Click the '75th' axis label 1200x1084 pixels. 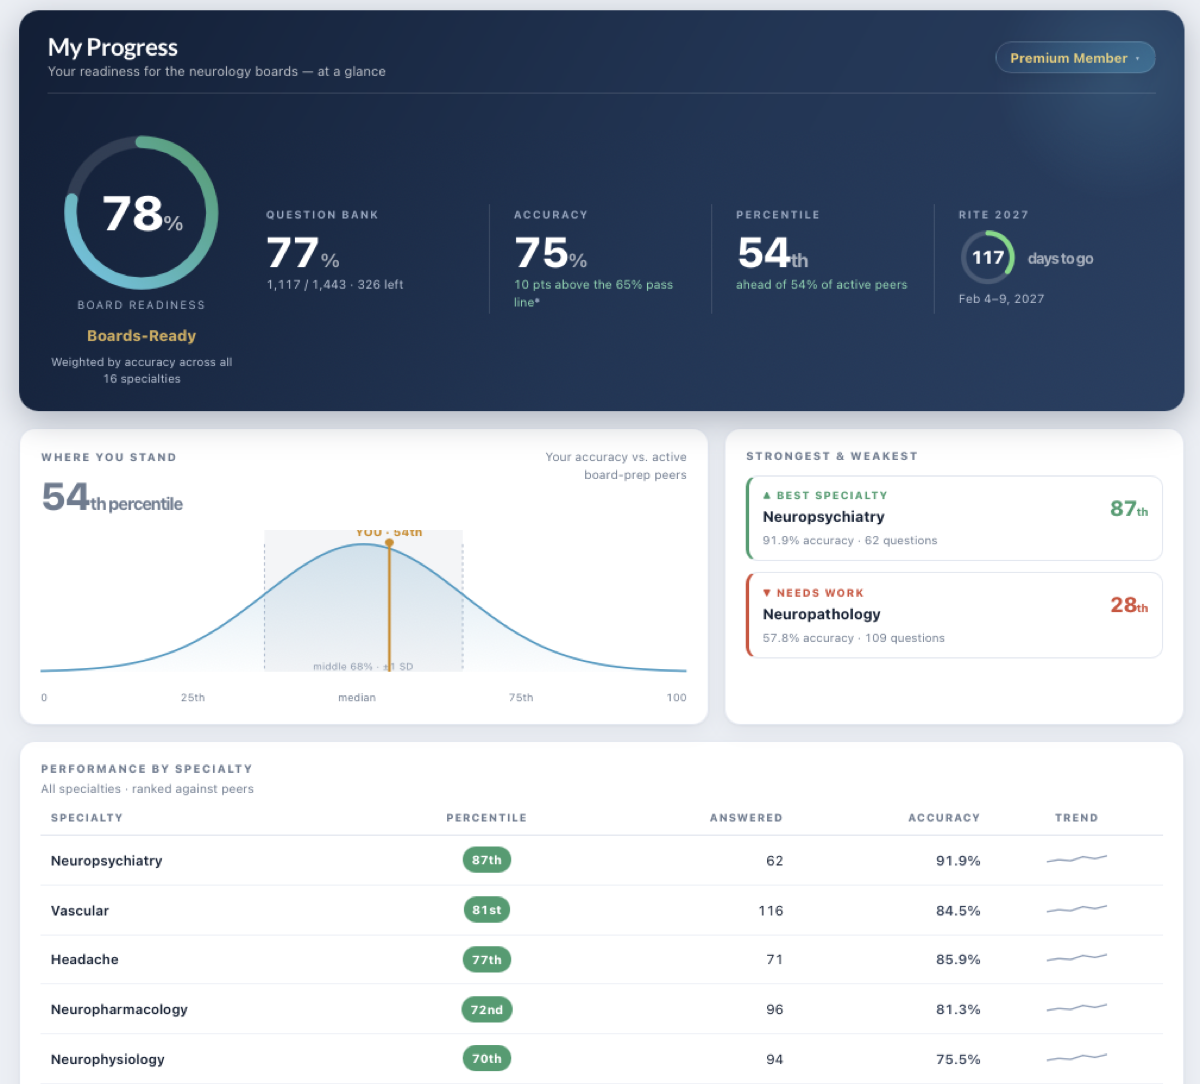pos(521,698)
